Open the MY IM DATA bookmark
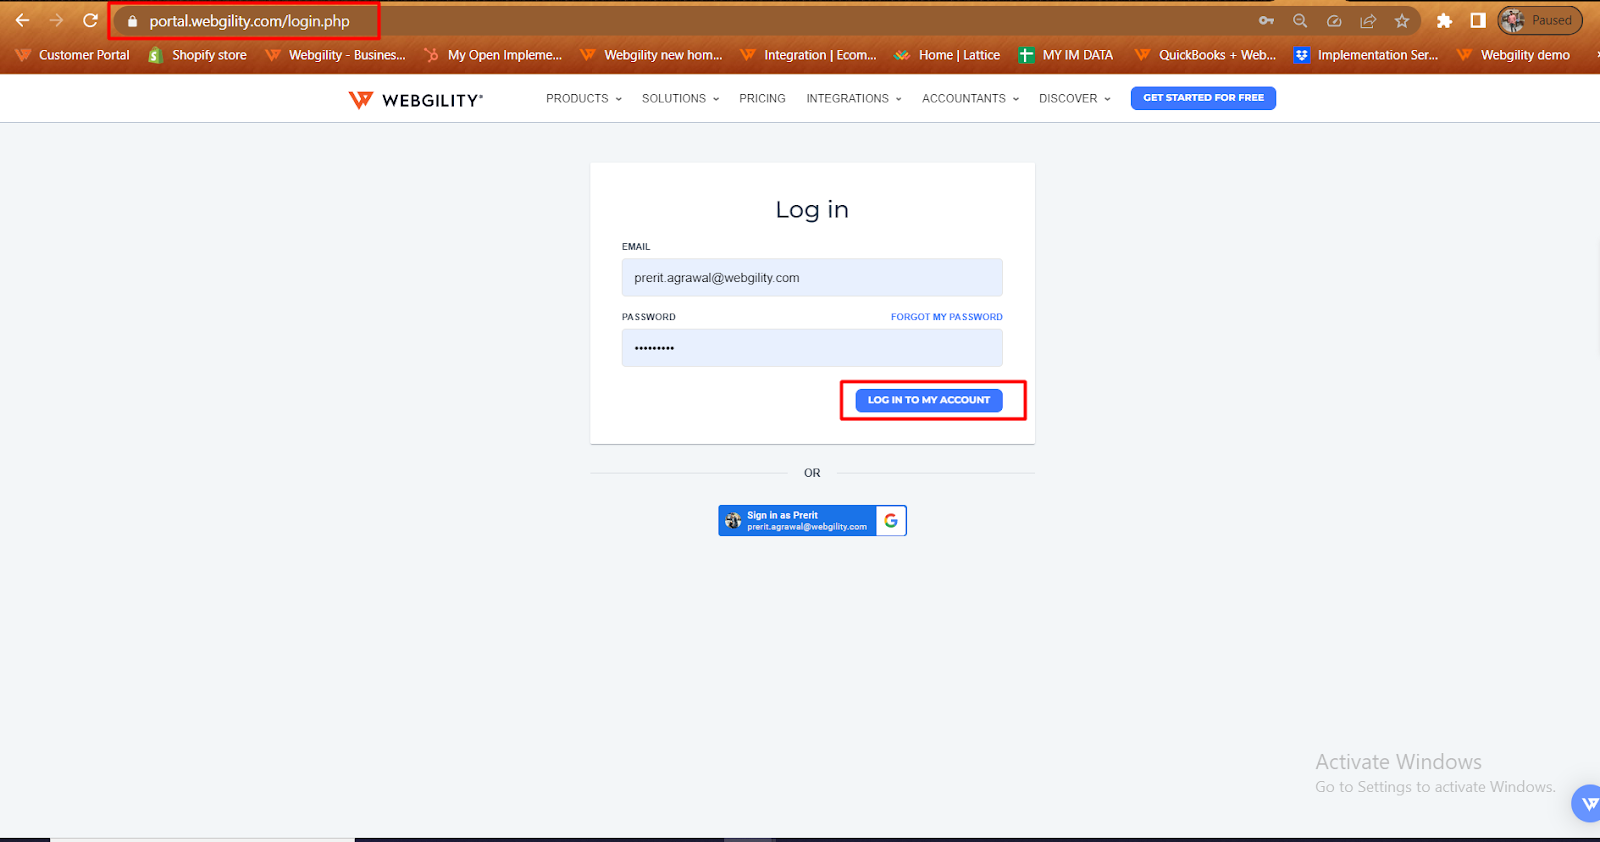 (x=1066, y=55)
